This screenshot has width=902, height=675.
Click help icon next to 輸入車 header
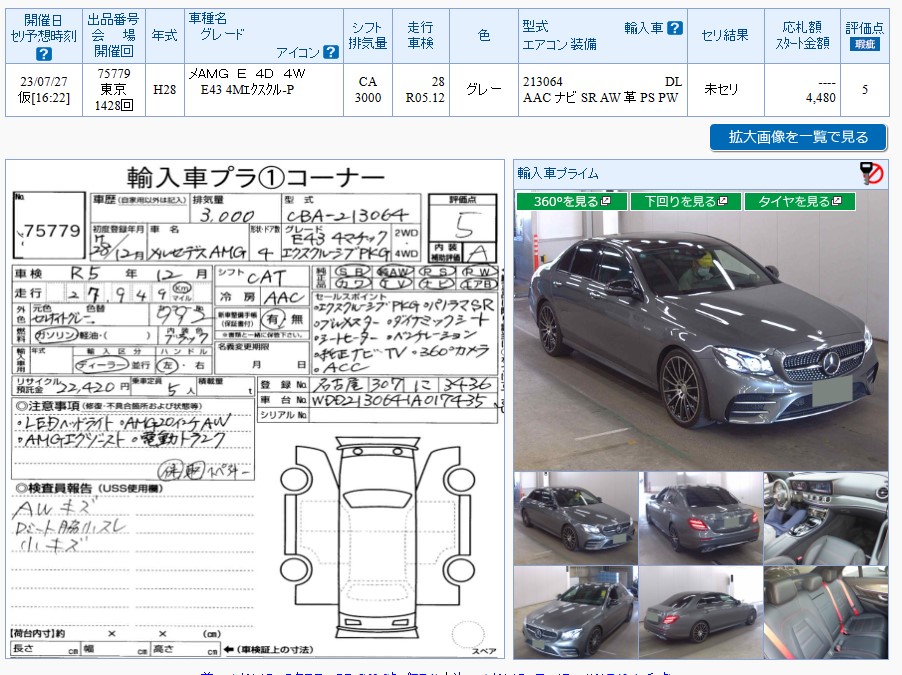(x=675, y=28)
